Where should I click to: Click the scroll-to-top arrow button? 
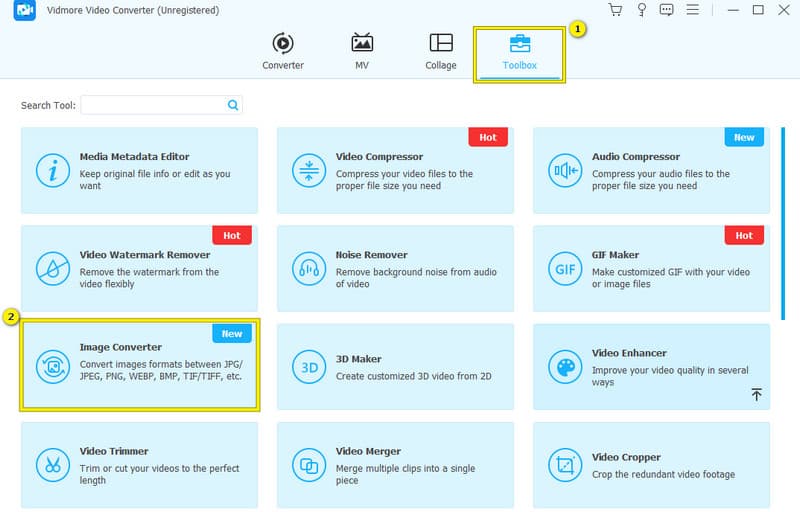(756, 395)
